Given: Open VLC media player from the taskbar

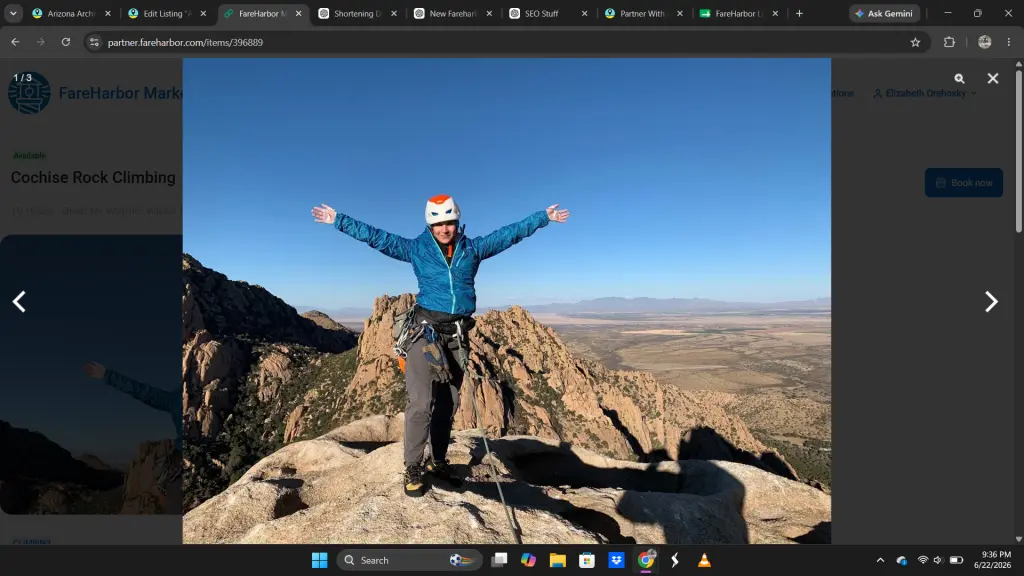Looking at the screenshot, I should pyautogui.click(x=704, y=560).
